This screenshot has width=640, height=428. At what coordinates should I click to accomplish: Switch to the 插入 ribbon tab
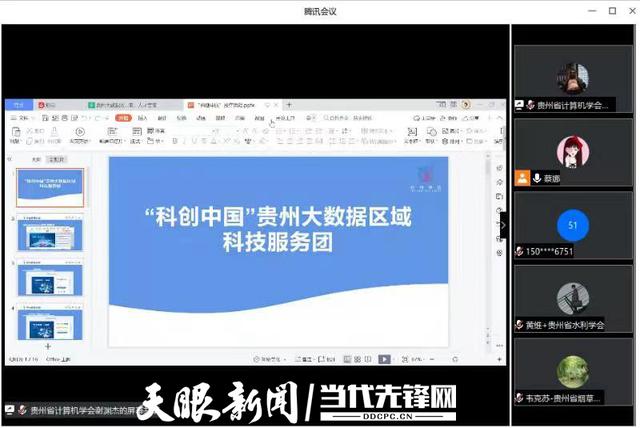pyautogui.click(x=143, y=118)
